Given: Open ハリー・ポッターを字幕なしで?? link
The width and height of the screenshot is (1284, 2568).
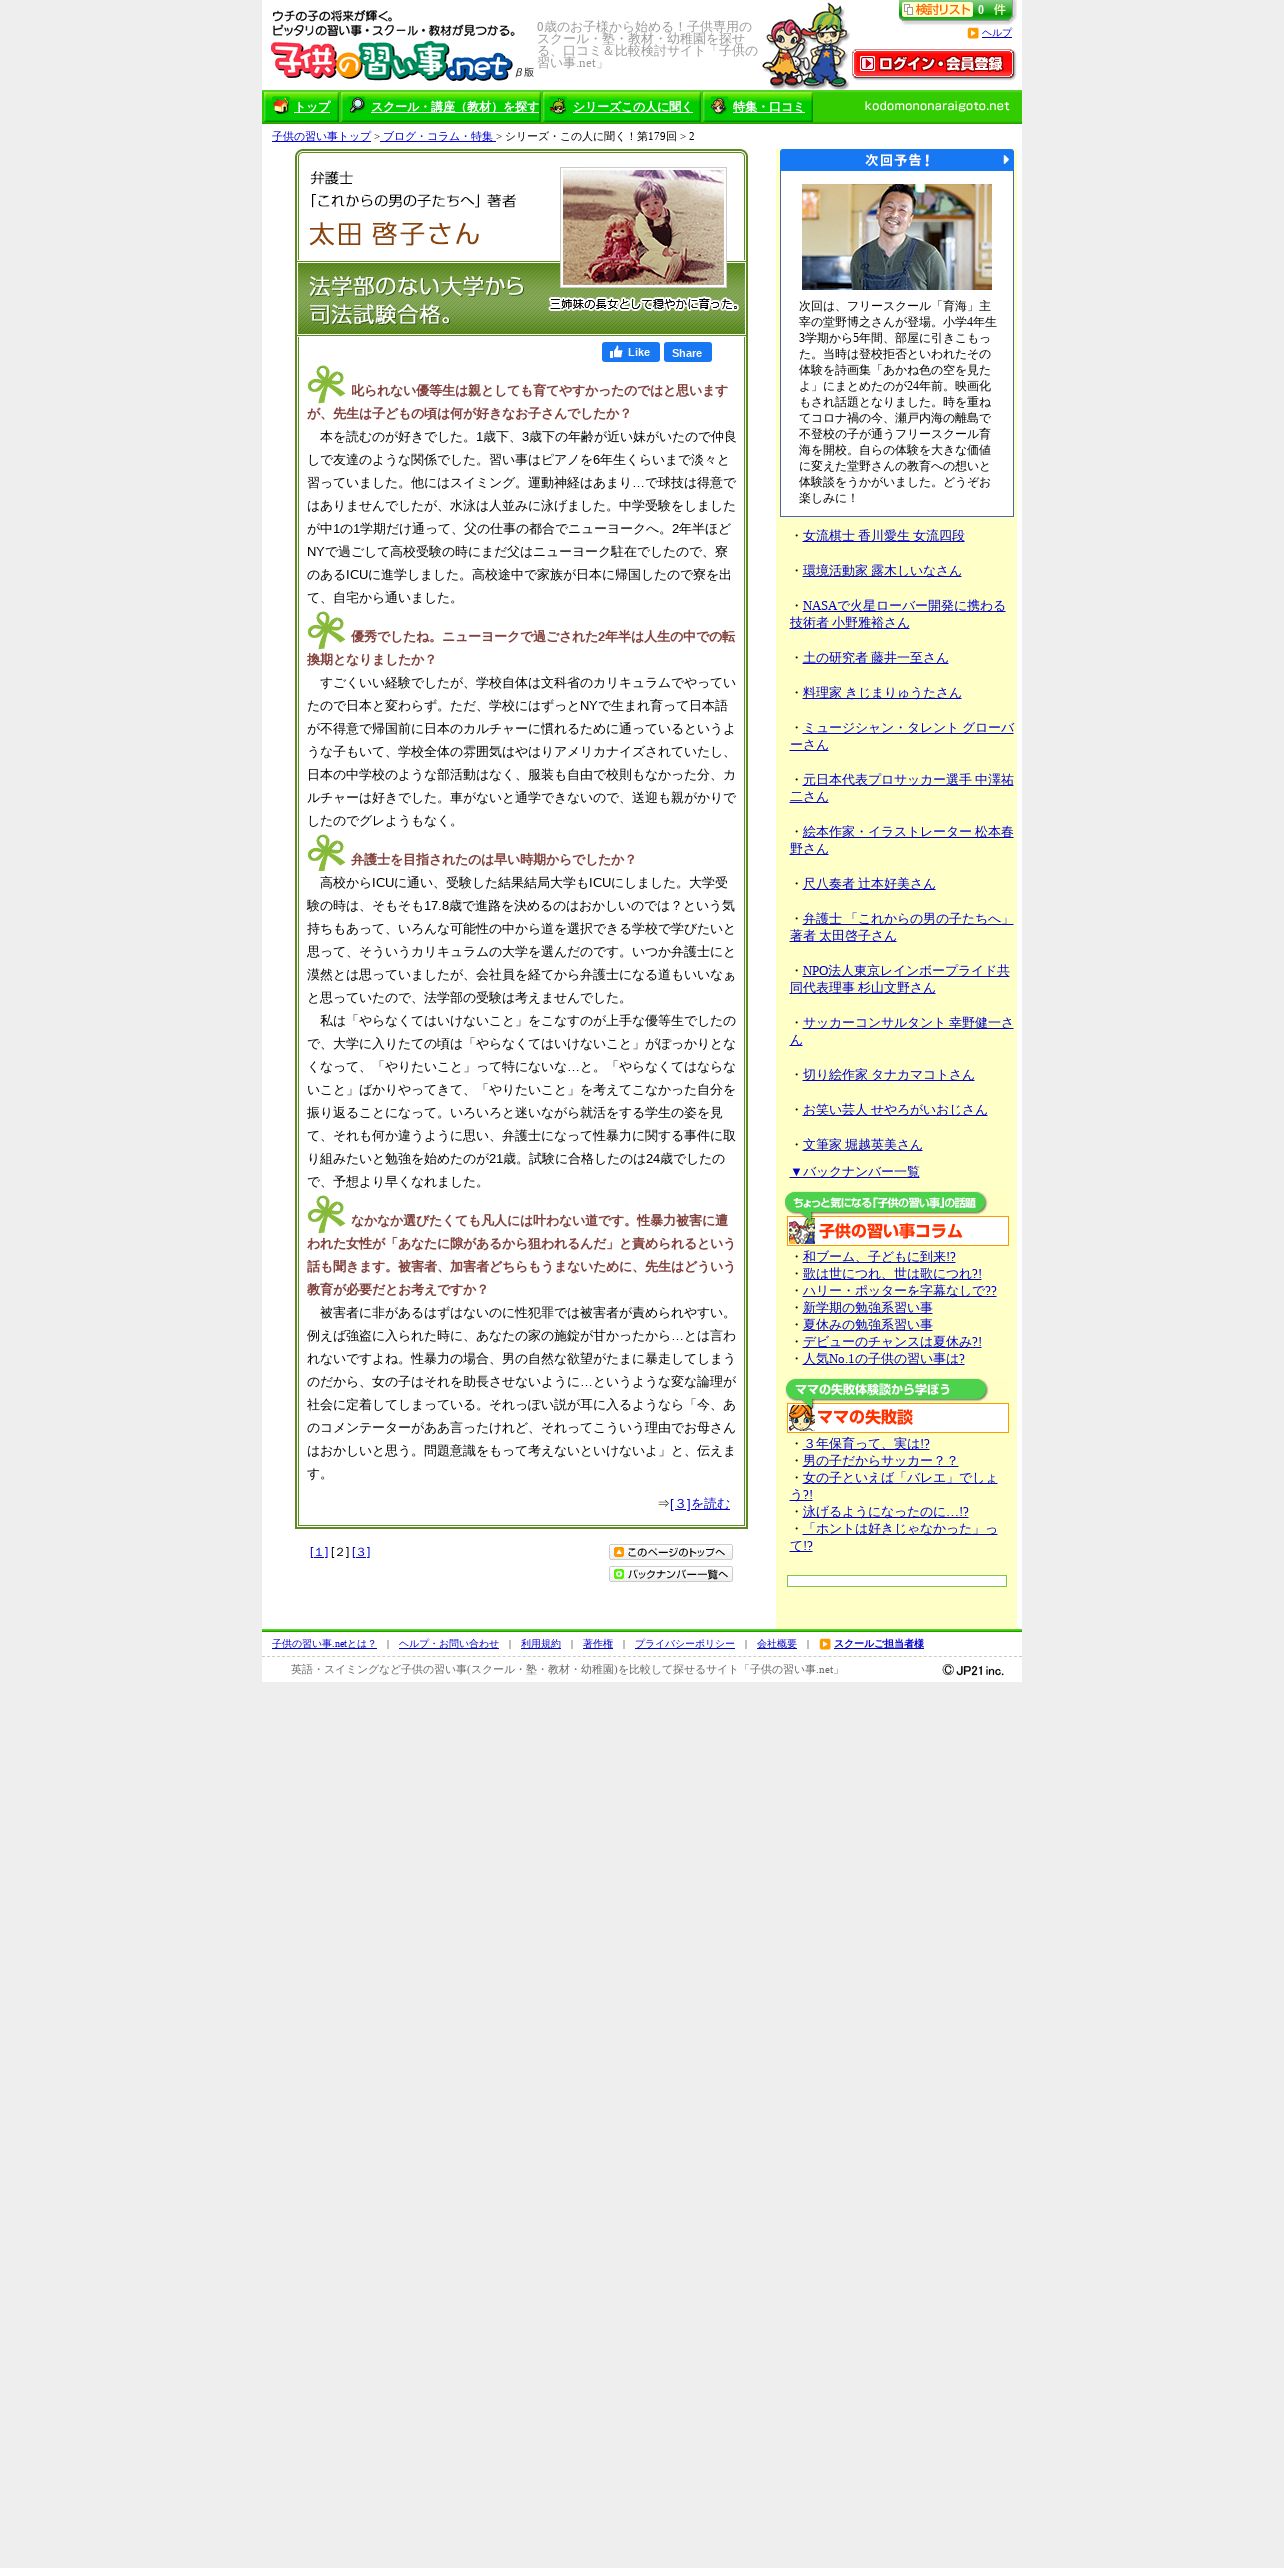Looking at the screenshot, I should coord(899,1291).
